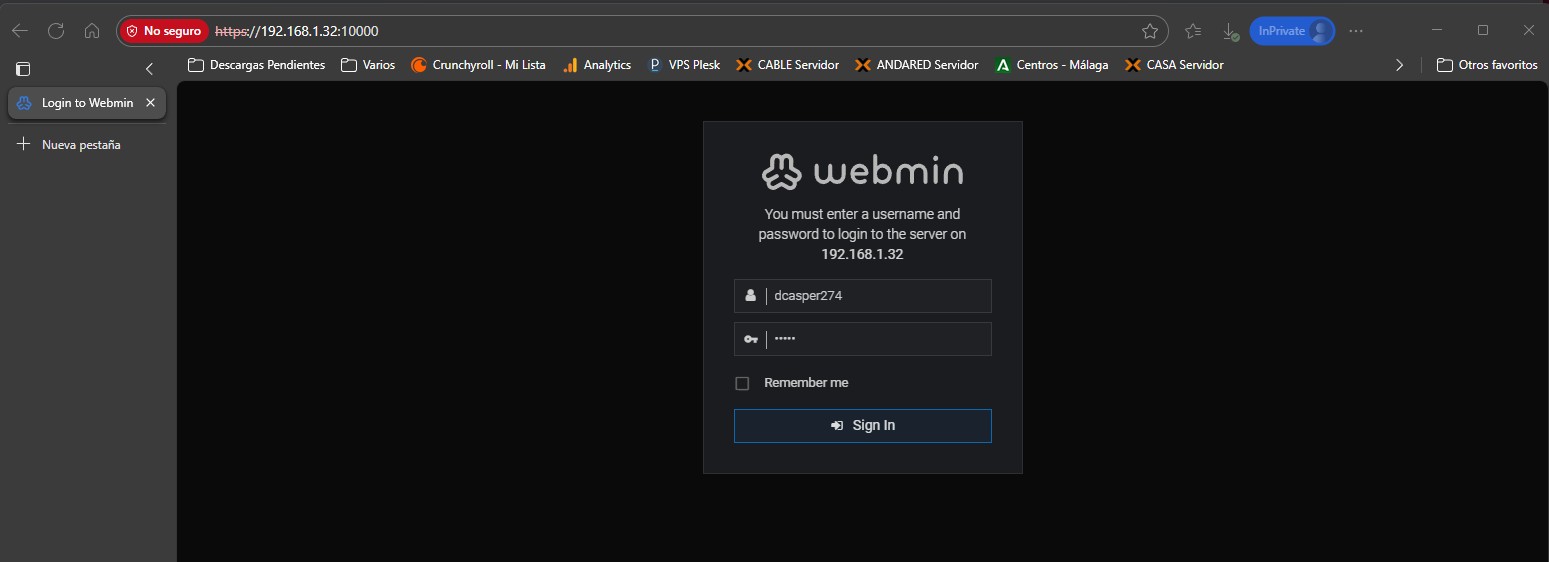This screenshot has height=562, width=1549.
Task: Open the downloads icon
Action: click(1230, 31)
